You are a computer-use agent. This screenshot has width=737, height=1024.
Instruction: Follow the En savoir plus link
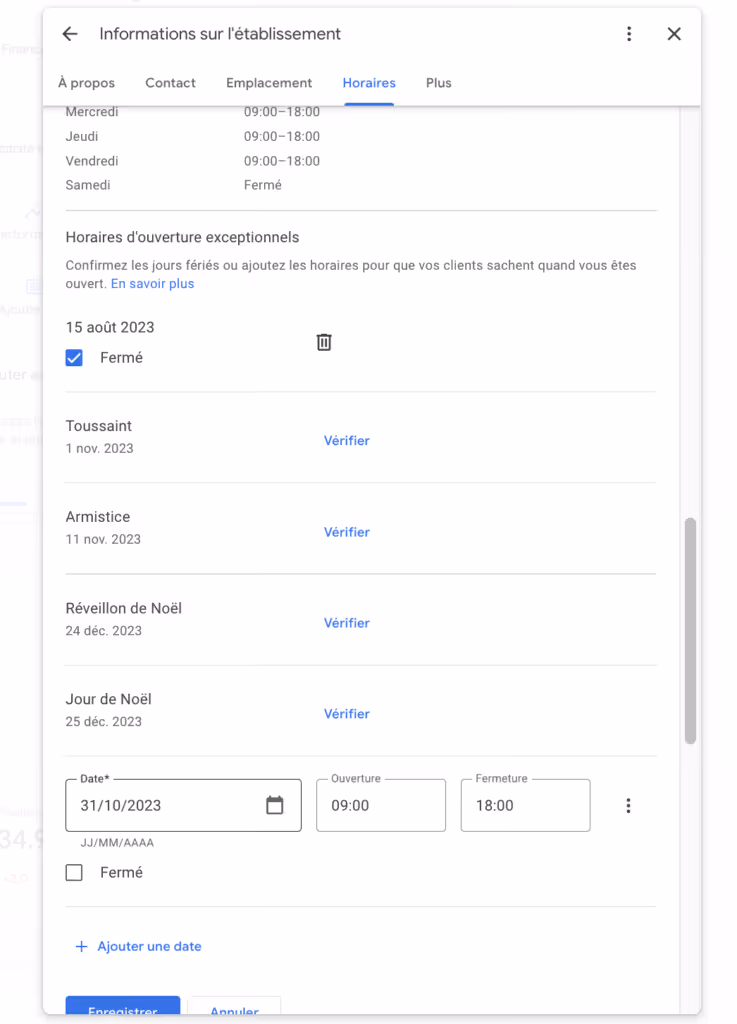pyautogui.click(x=153, y=283)
